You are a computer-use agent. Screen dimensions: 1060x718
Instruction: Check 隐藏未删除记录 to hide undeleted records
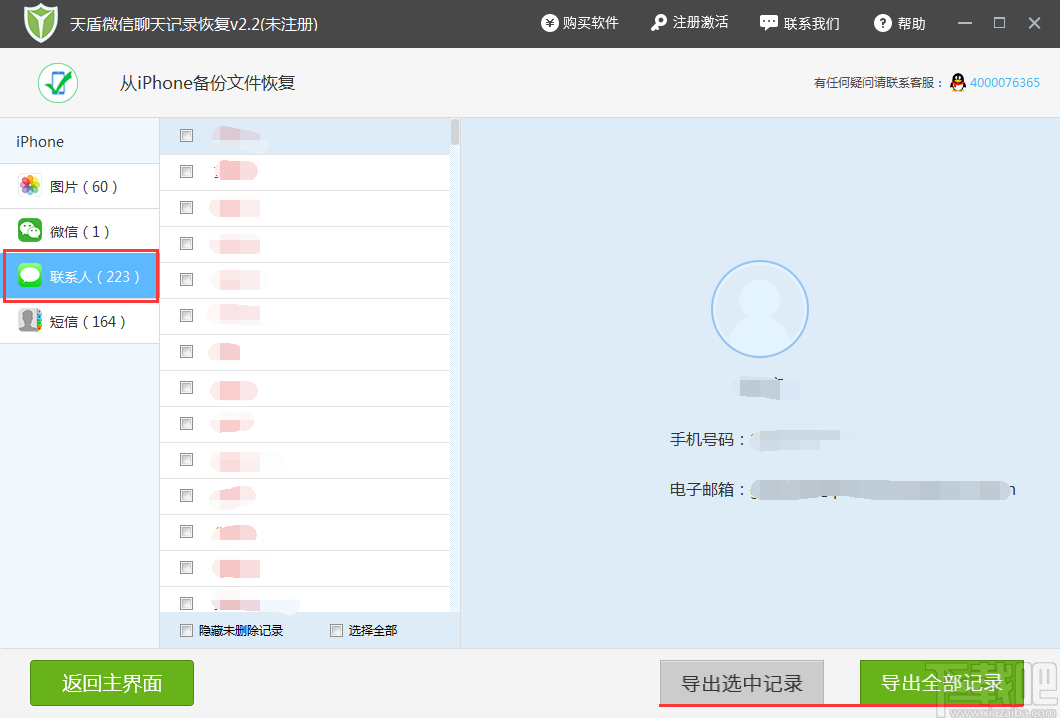186,630
